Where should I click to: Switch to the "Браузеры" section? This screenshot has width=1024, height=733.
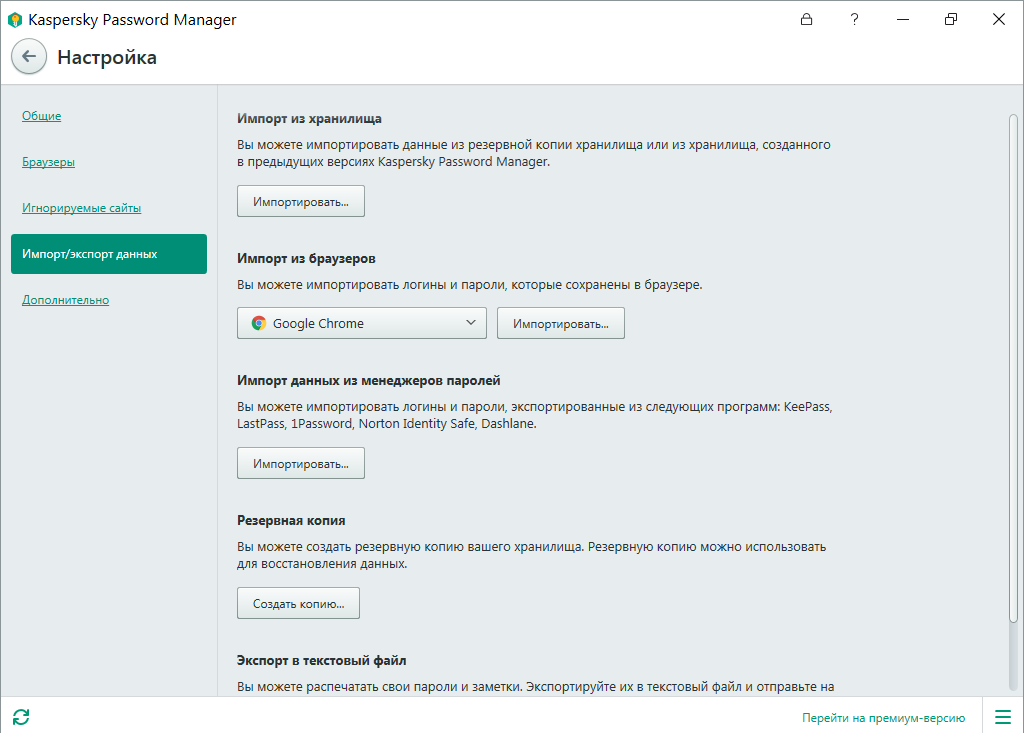click(48, 161)
